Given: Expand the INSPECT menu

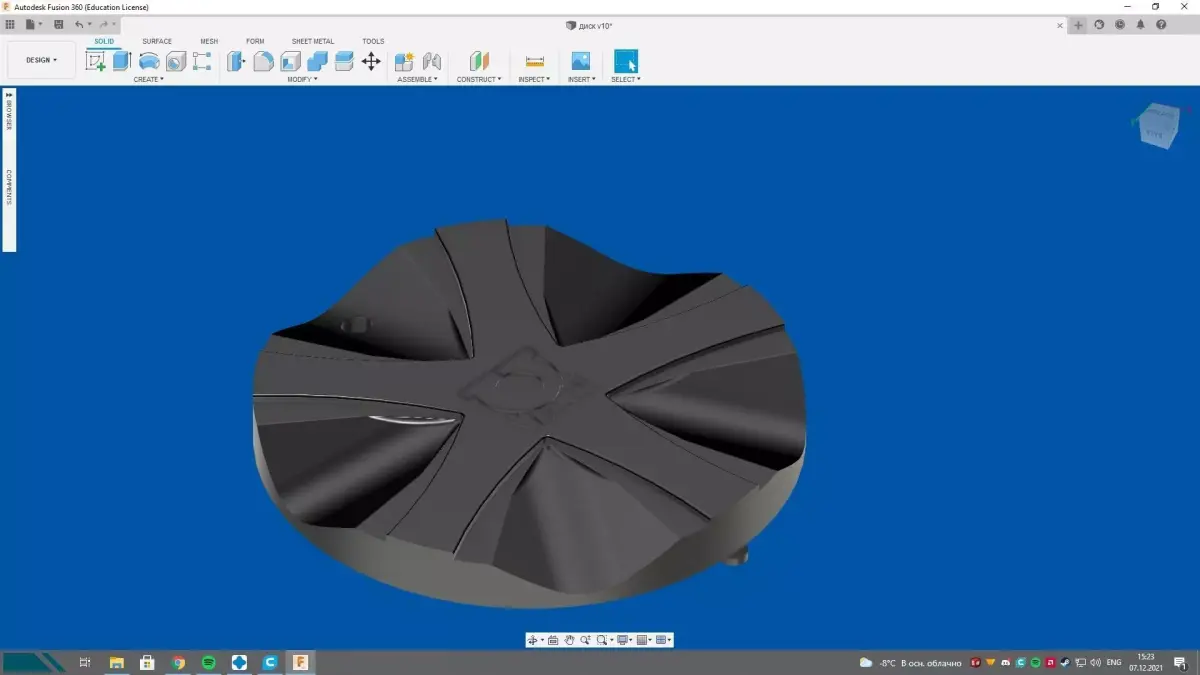Looking at the screenshot, I should tap(534, 79).
